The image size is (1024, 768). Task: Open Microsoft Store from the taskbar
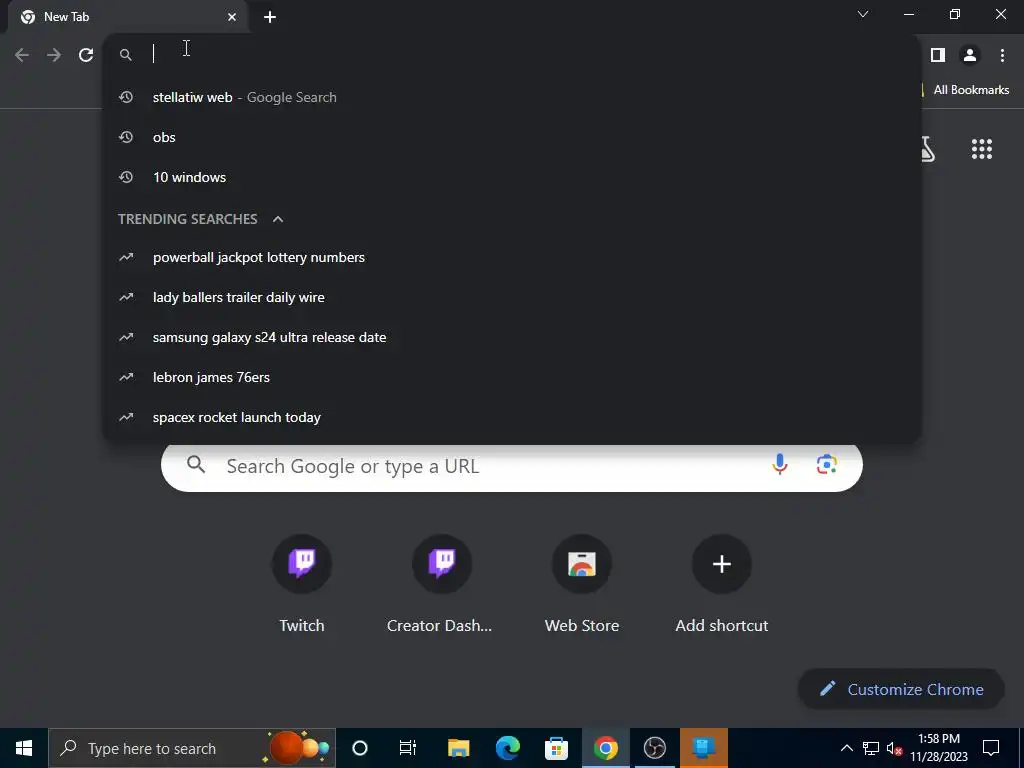tap(556, 748)
